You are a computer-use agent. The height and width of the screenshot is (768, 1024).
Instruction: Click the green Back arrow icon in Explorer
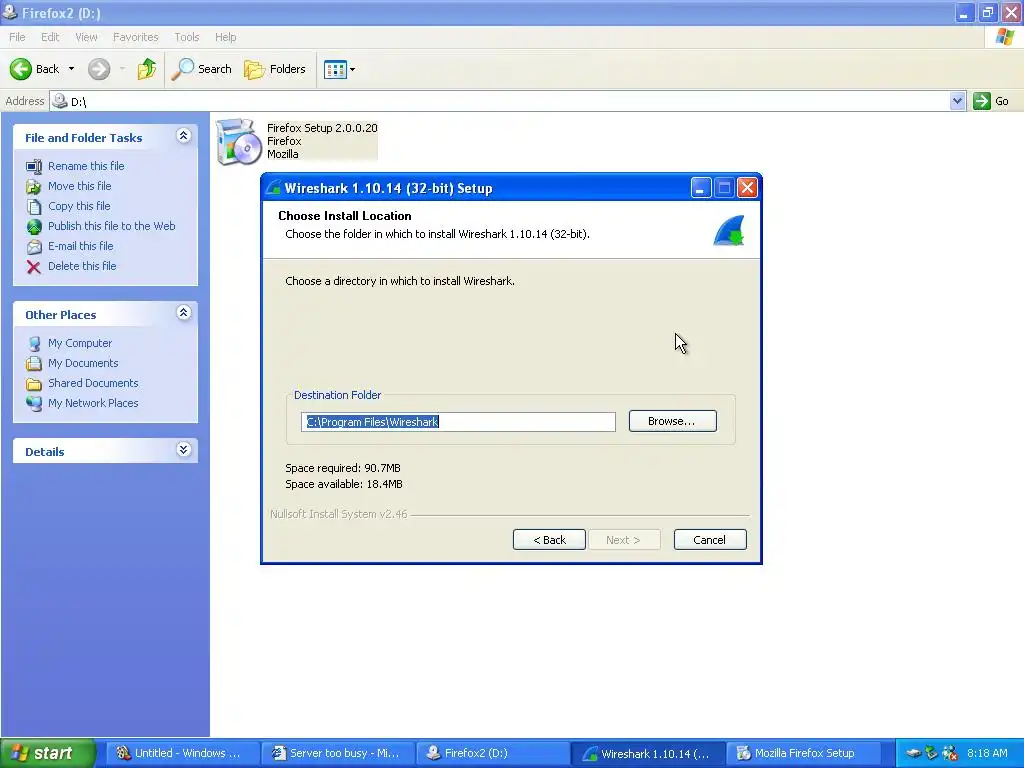21,69
